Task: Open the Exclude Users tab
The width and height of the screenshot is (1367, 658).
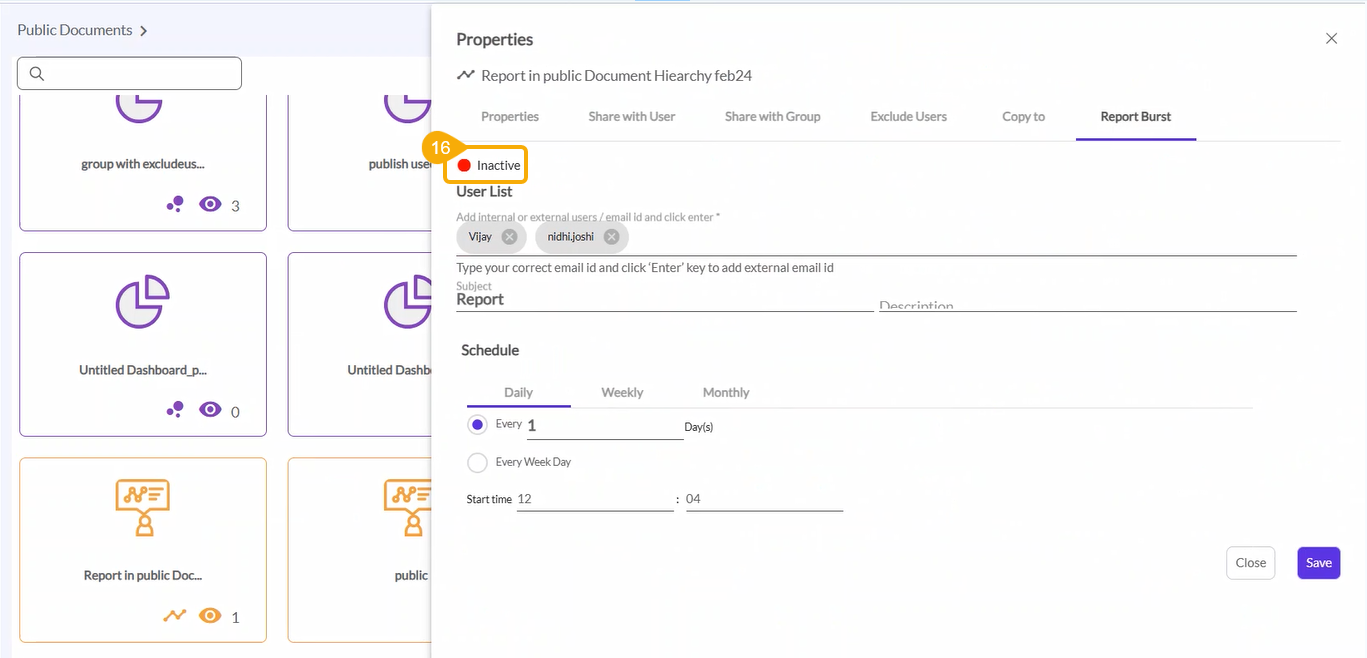Action: 908,117
